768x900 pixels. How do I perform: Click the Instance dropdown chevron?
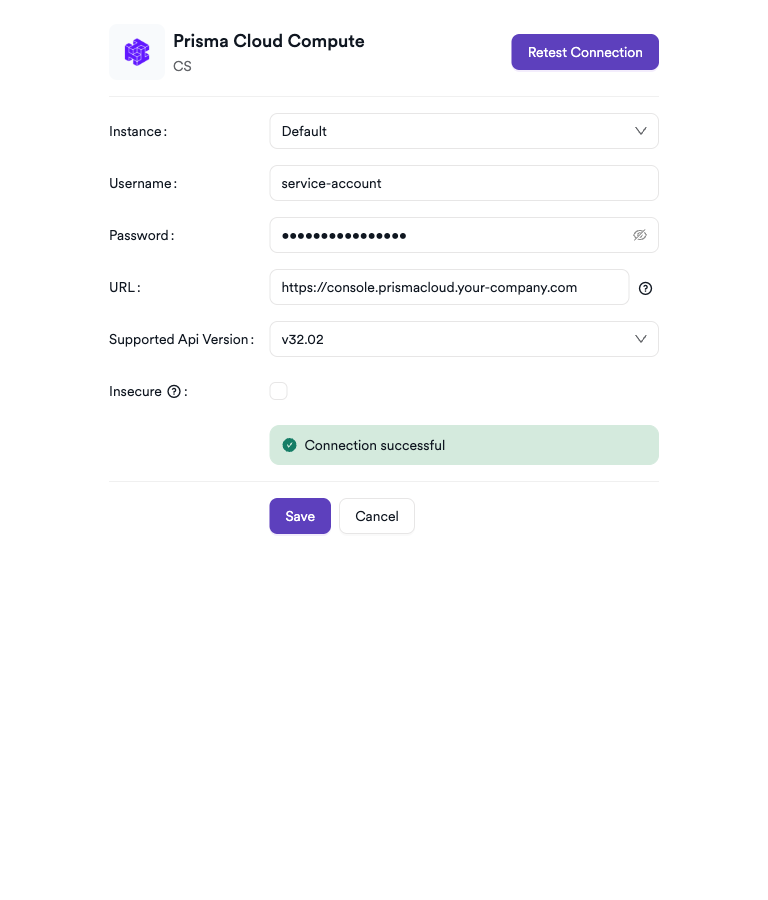pyautogui.click(x=640, y=131)
